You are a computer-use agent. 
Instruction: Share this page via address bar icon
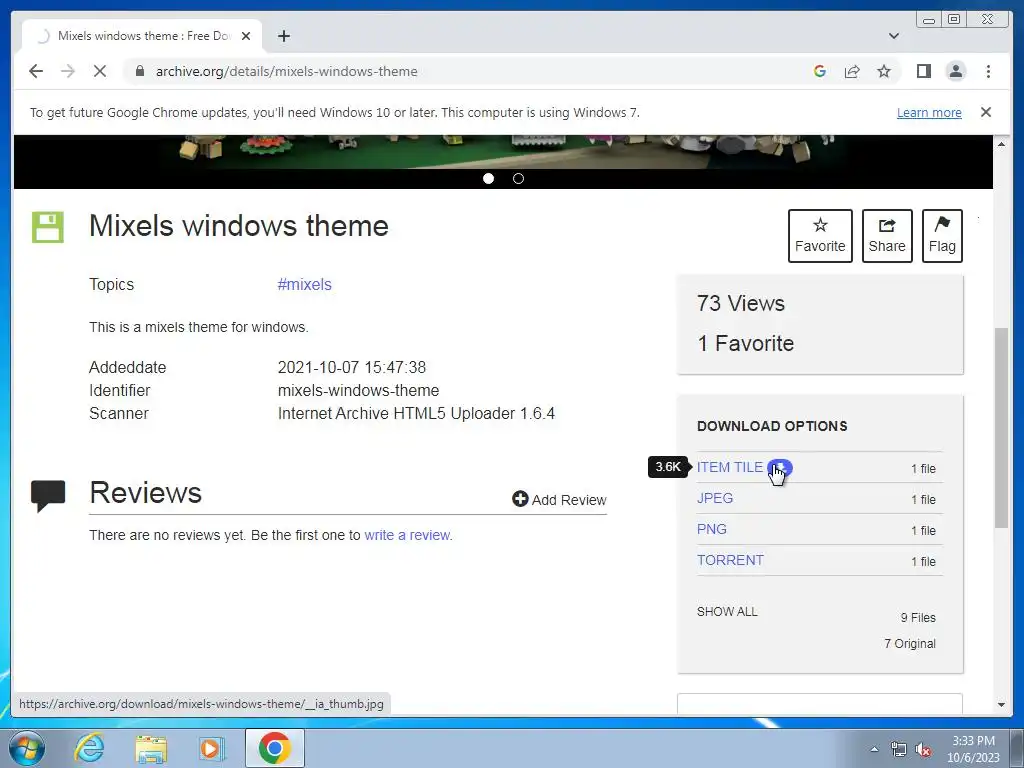[852, 71]
